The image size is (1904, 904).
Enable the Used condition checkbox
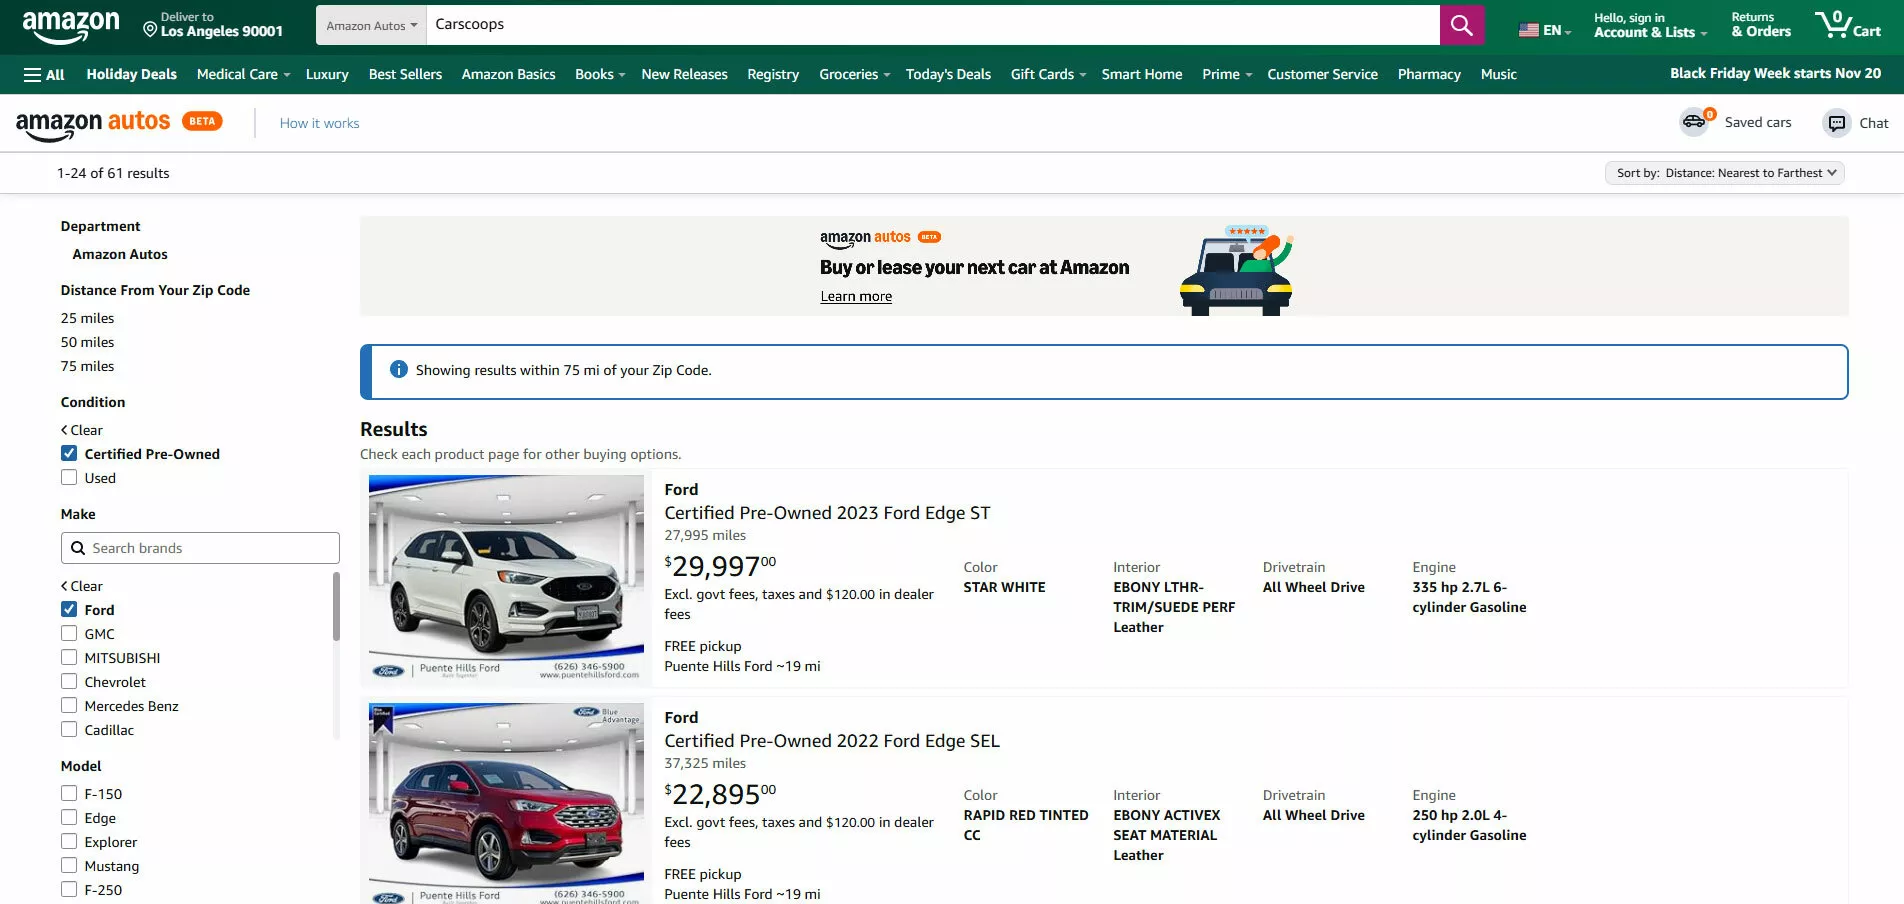(69, 477)
